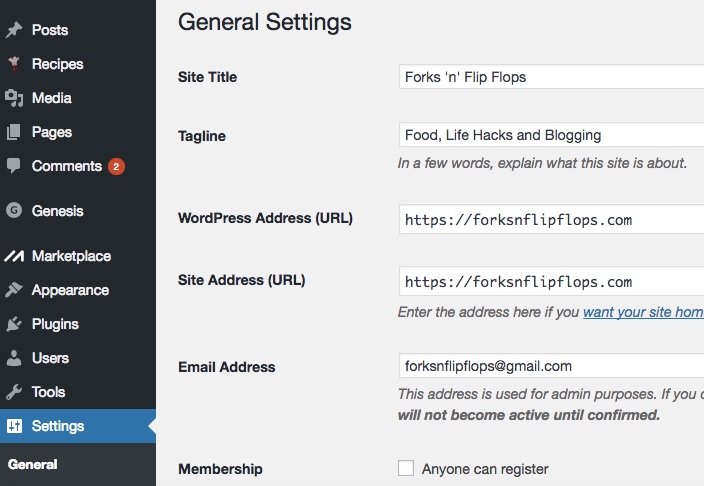Click the Site Title label
The image size is (704, 486).
(x=207, y=77)
